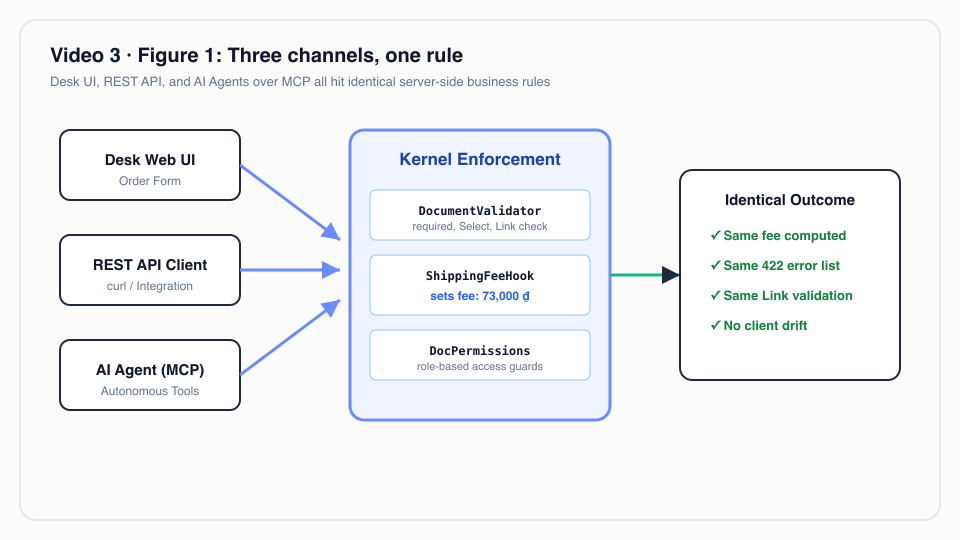This screenshot has width=960, height=540.
Task: Click 'Same 422 error list' item
Action: 775,266
